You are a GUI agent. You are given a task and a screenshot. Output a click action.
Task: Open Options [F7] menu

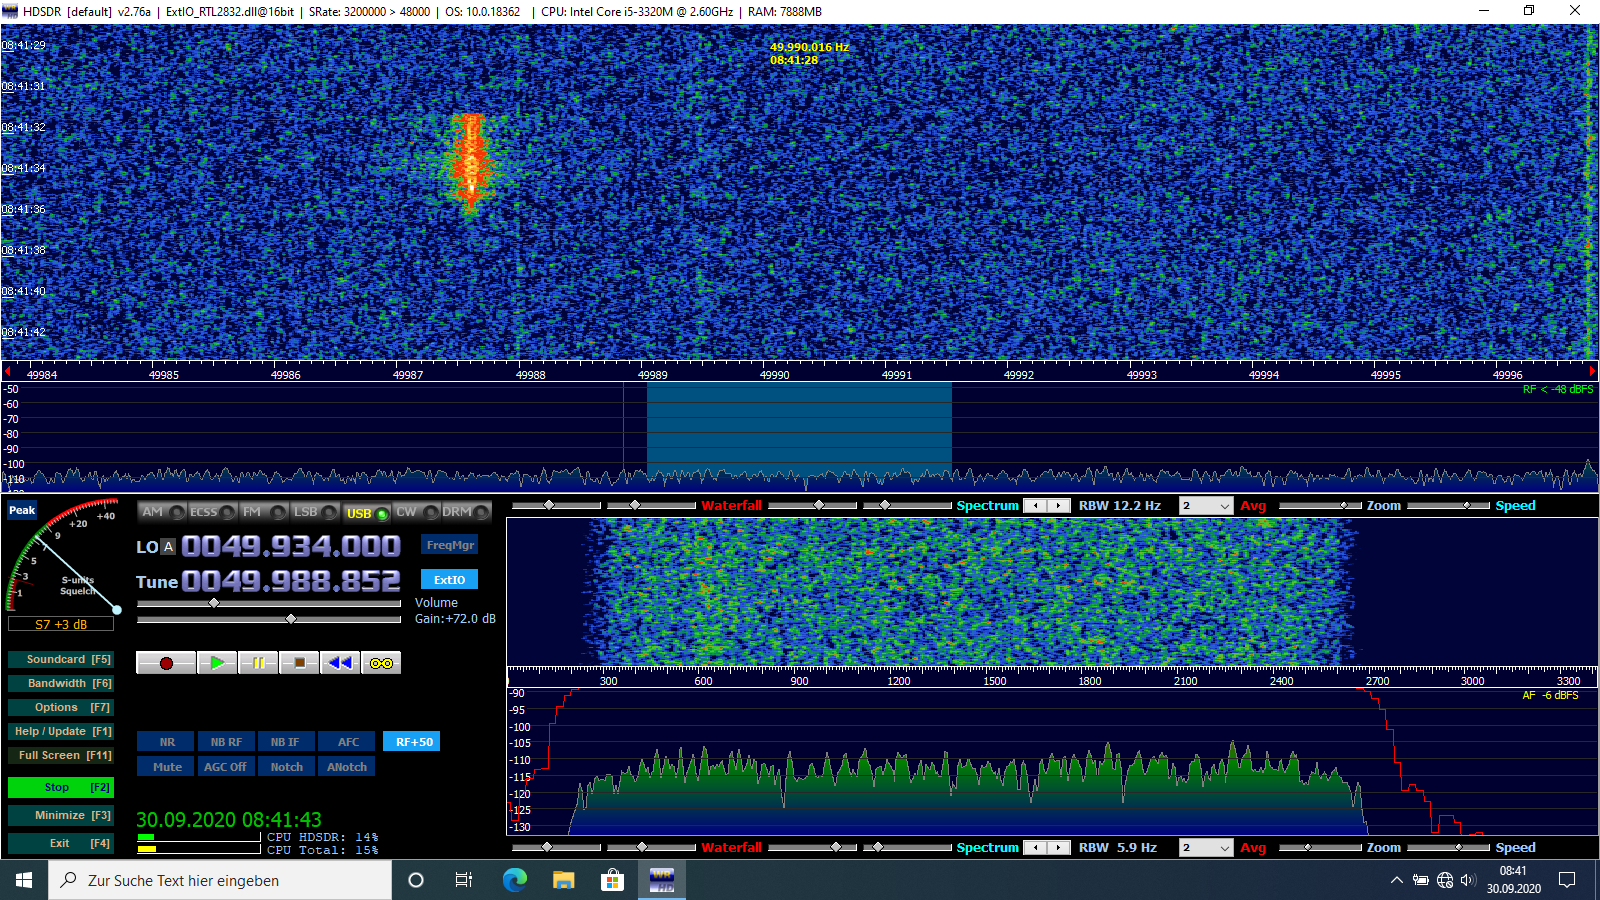pyautogui.click(x=60, y=707)
